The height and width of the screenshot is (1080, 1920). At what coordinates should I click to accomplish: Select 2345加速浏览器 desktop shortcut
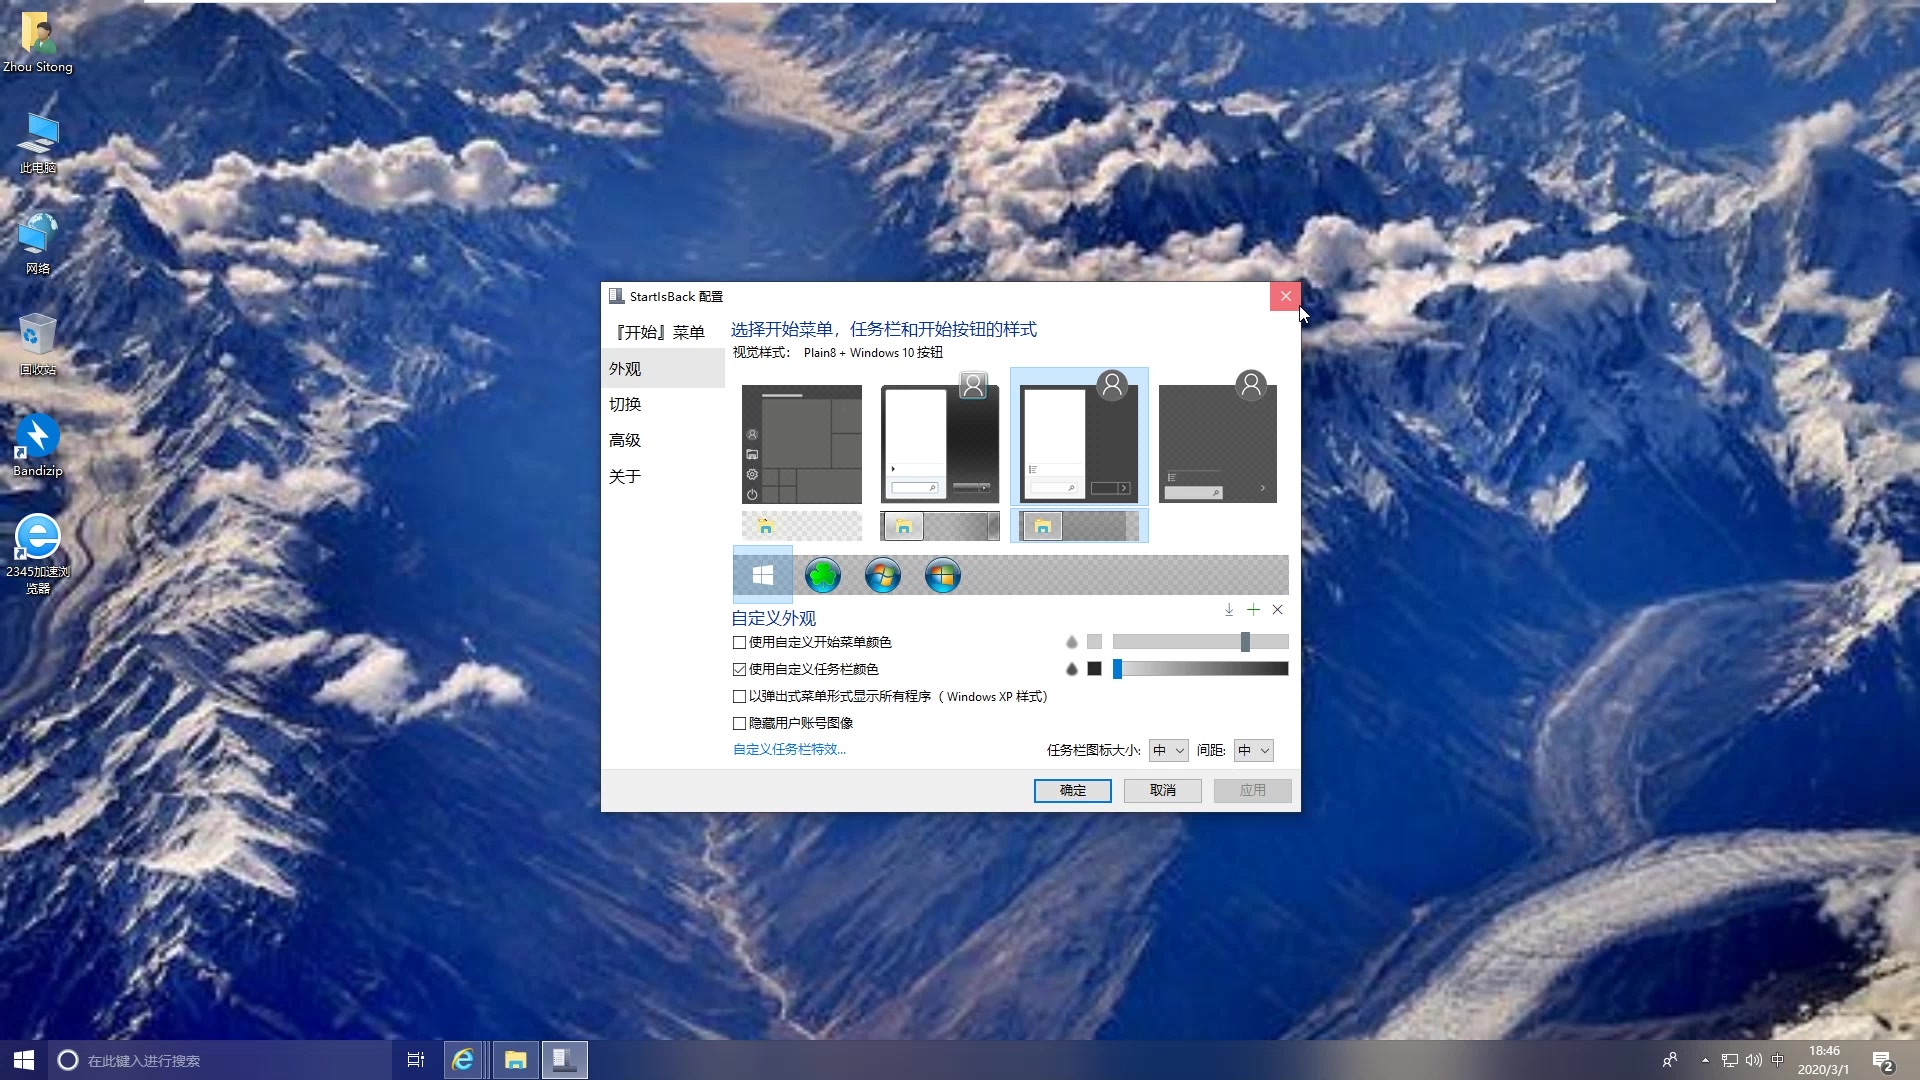click(38, 554)
